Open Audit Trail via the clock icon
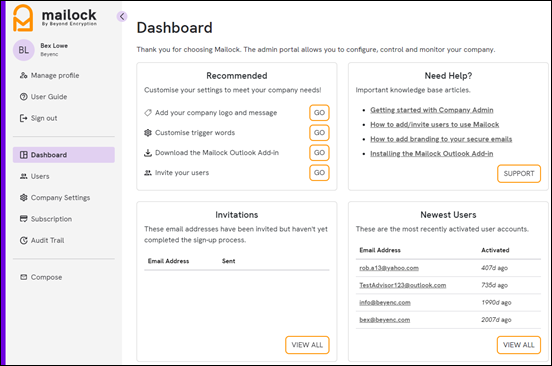552x366 pixels. click(x=24, y=240)
